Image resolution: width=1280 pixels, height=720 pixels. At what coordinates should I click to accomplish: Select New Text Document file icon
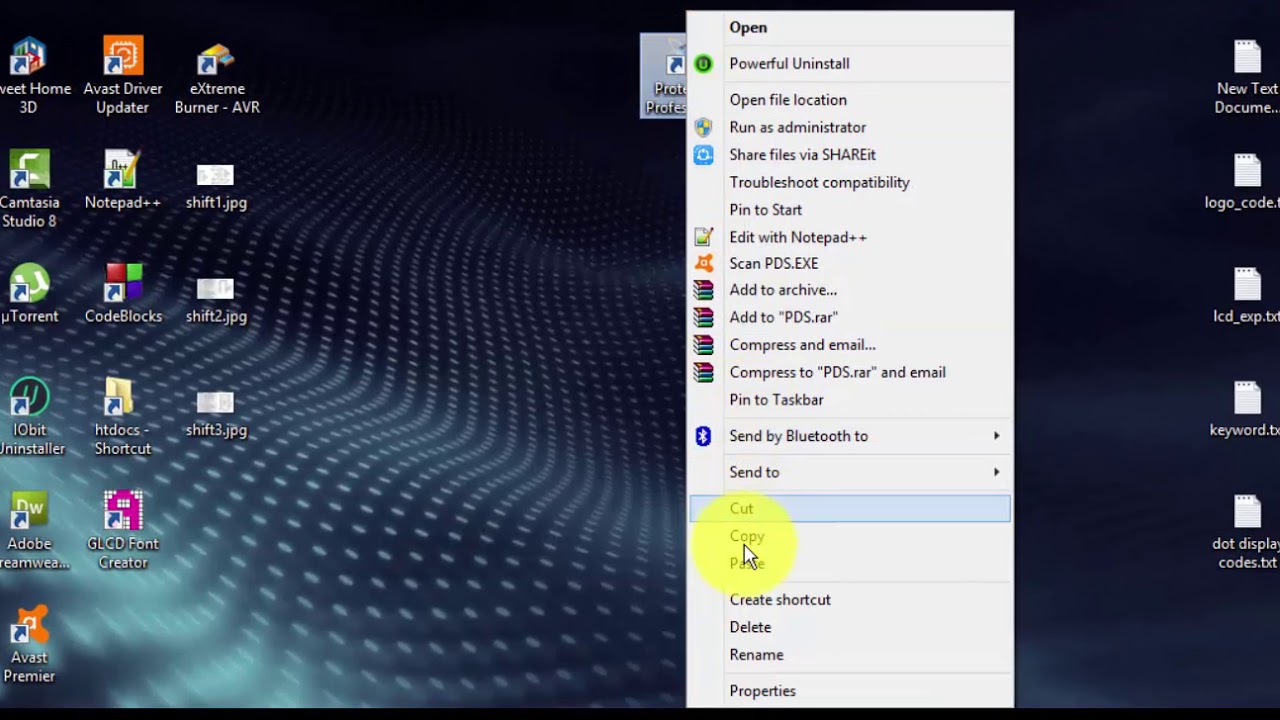pos(1247,78)
